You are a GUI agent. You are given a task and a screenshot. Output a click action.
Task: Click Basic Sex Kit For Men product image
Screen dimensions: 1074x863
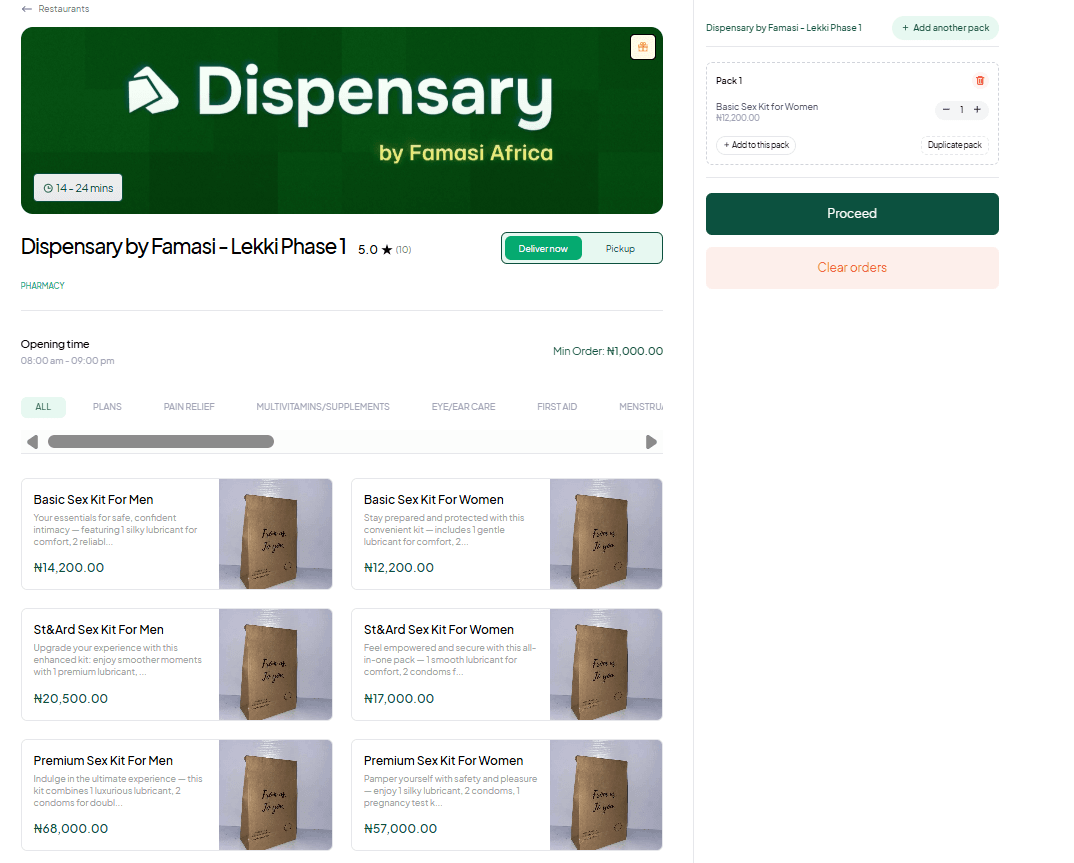(275, 534)
